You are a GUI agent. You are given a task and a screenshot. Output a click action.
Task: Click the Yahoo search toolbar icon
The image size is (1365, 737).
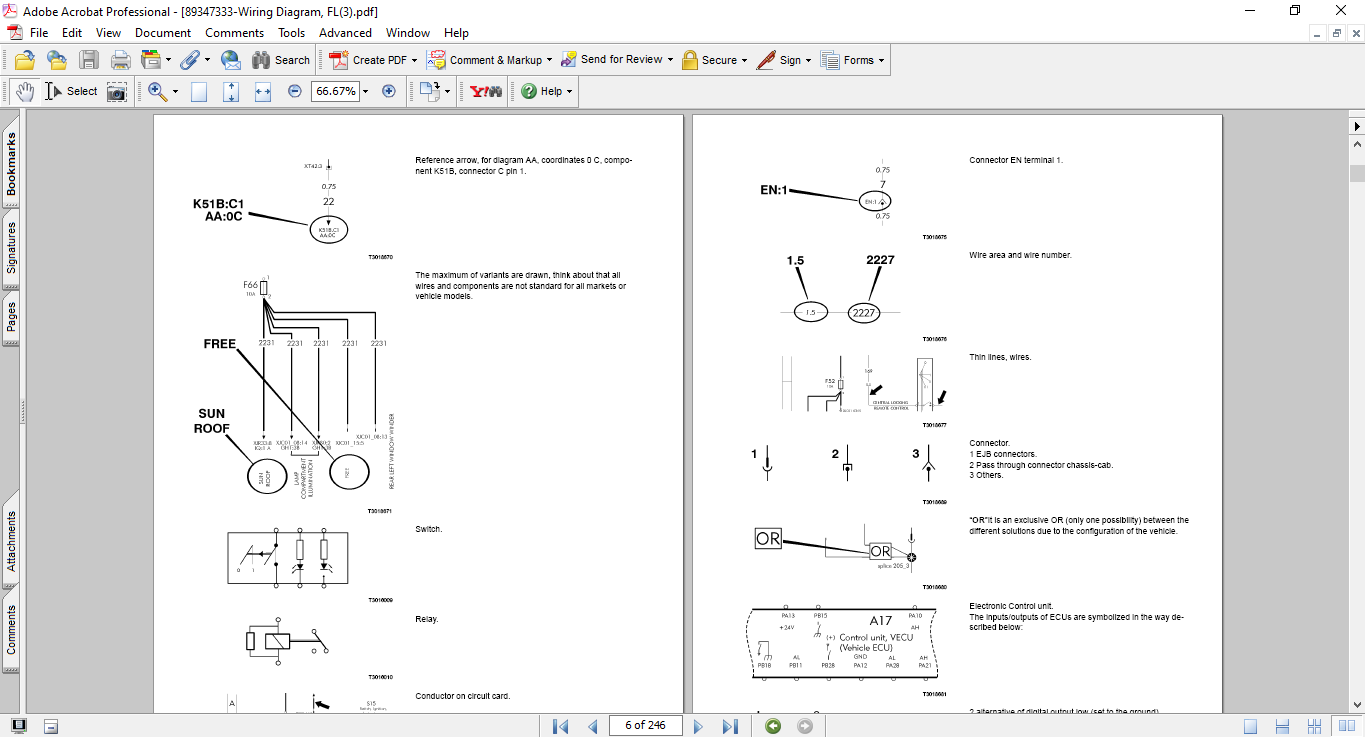pyautogui.click(x=486, y=91)
